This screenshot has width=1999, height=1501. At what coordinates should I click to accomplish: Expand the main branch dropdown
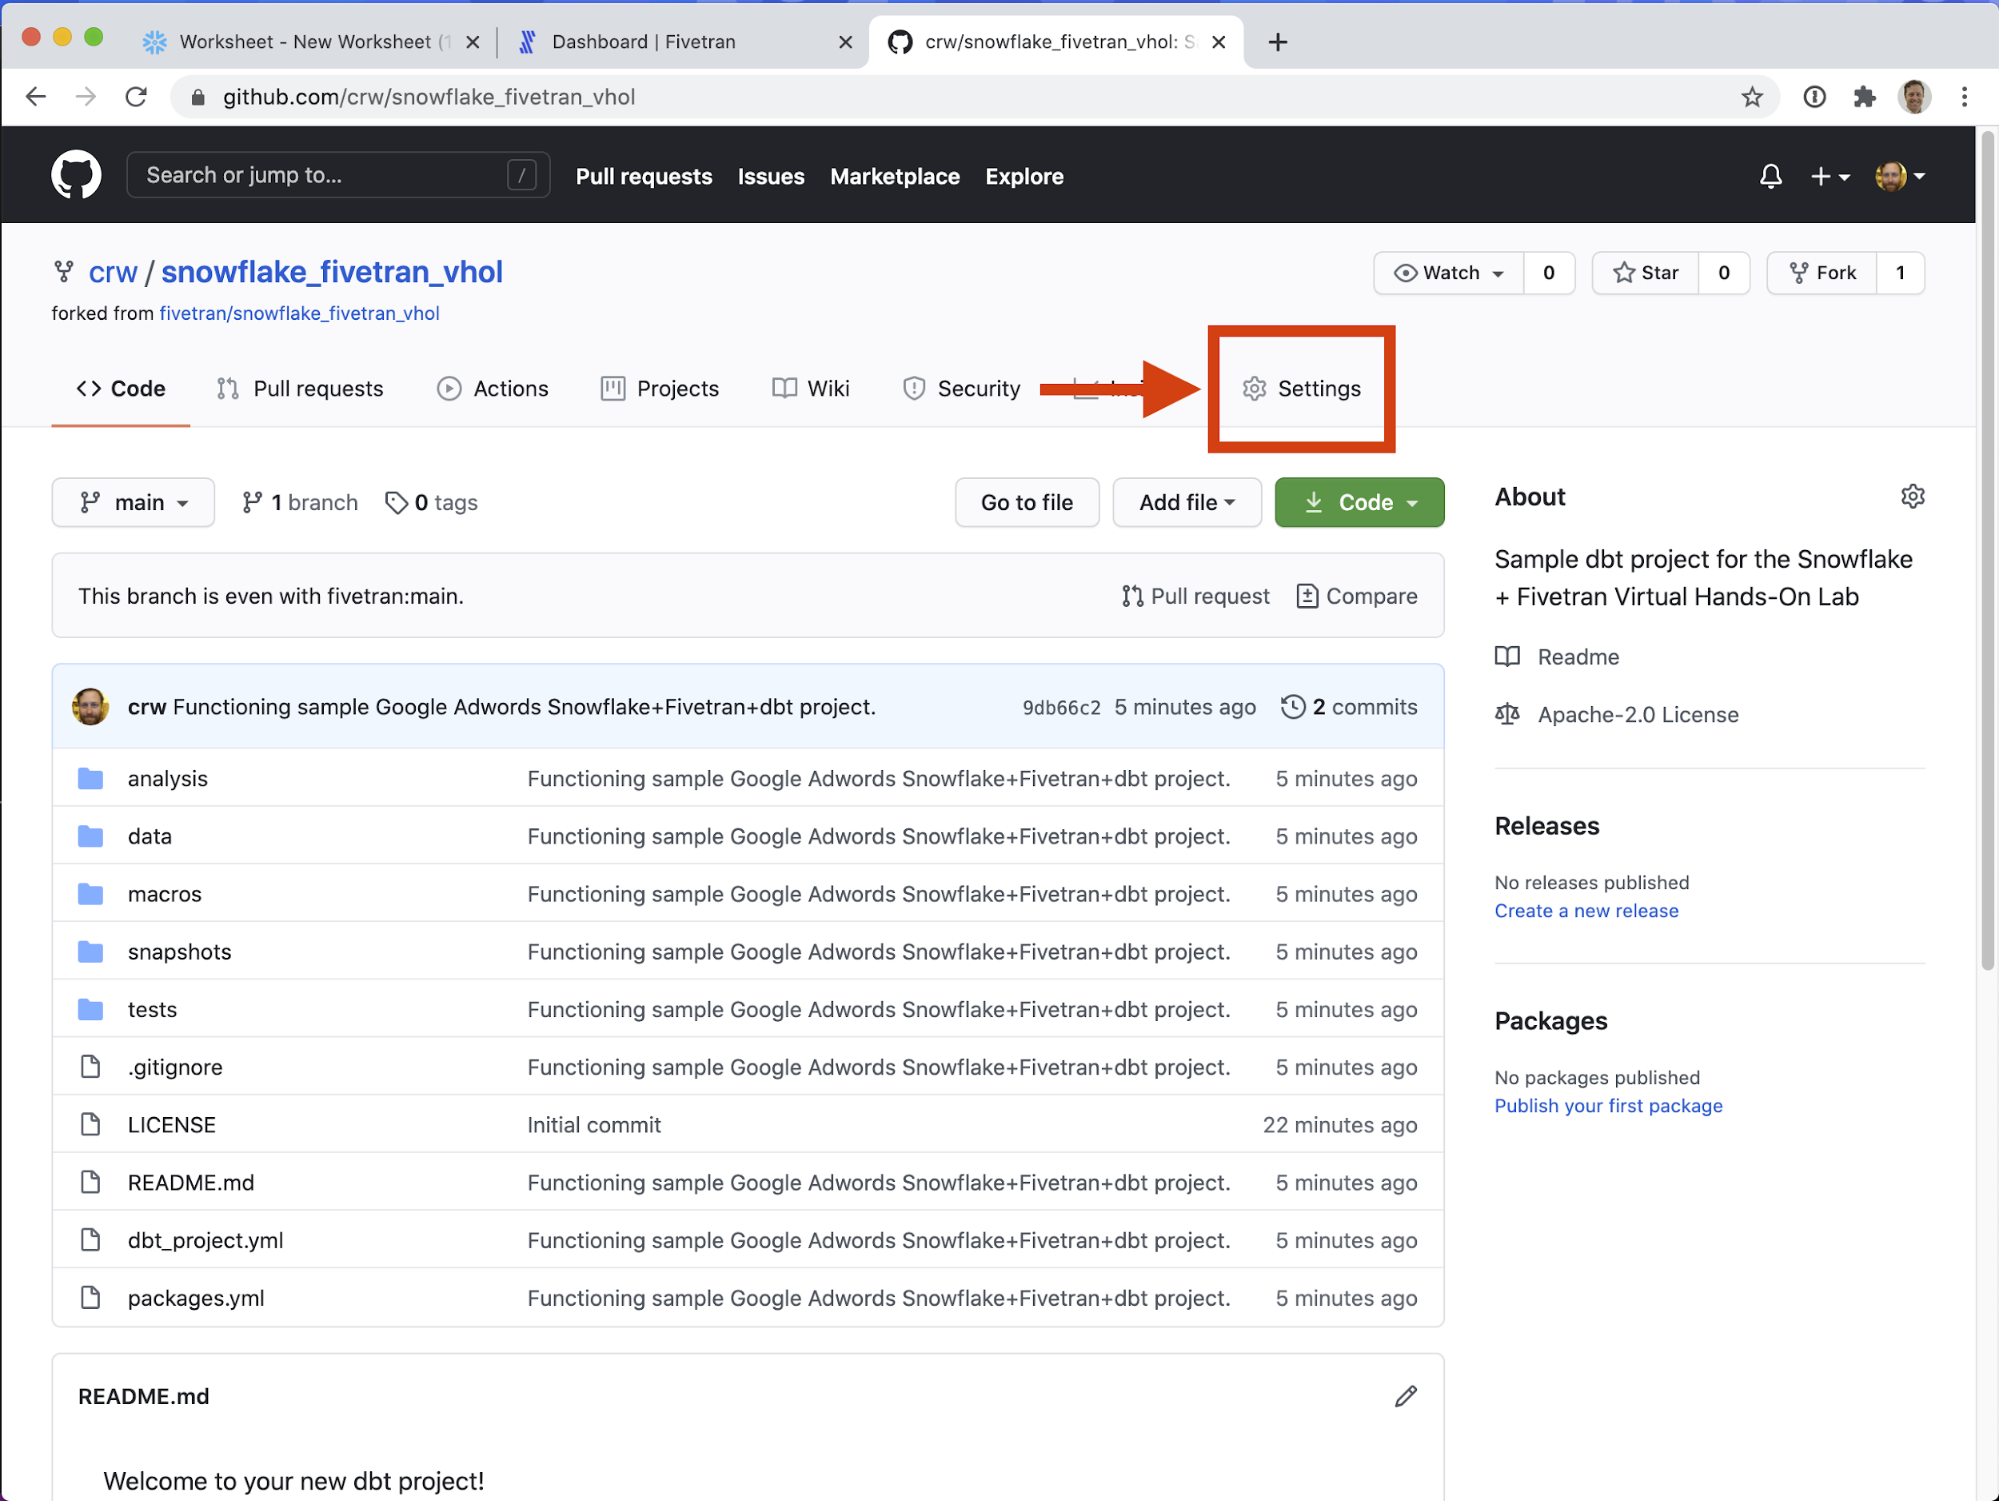(x=133, y=502)
